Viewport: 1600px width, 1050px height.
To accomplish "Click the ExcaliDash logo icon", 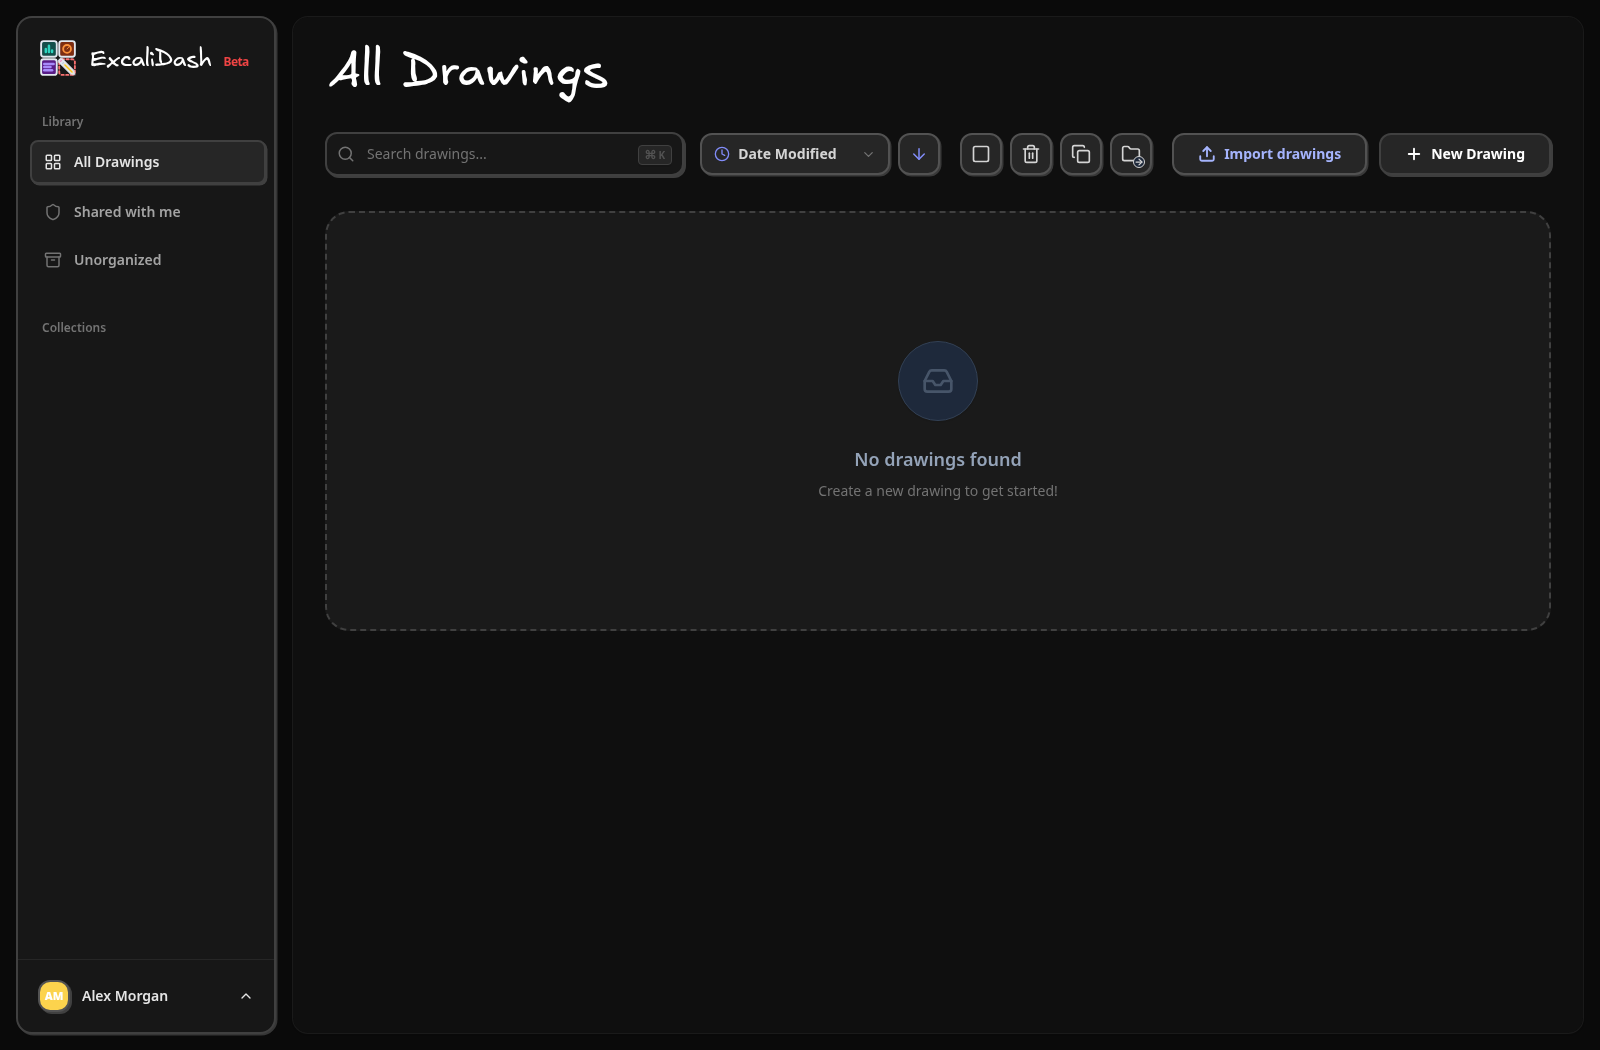I will 58,58.
